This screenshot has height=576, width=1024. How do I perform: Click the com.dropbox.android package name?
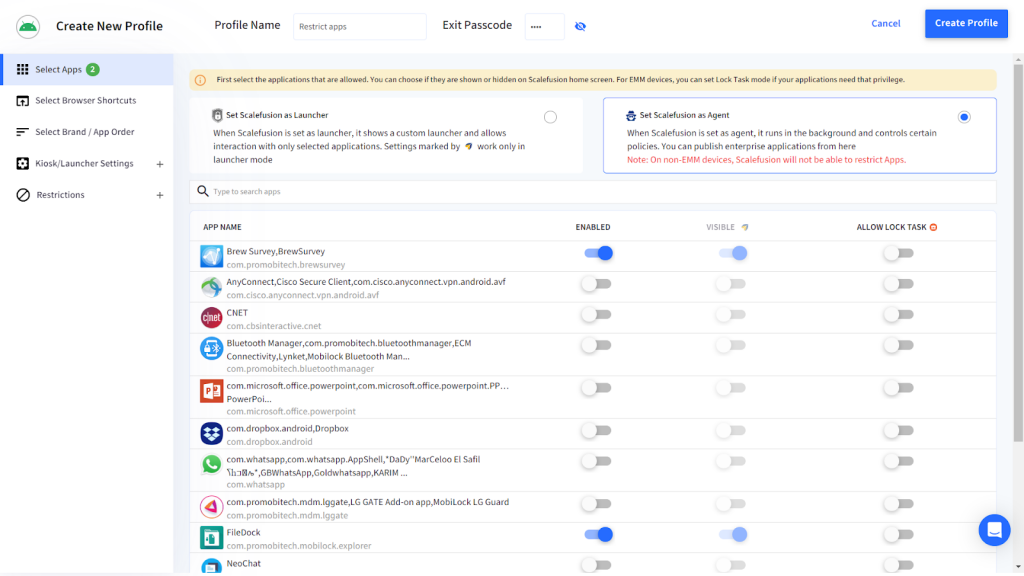269,442
